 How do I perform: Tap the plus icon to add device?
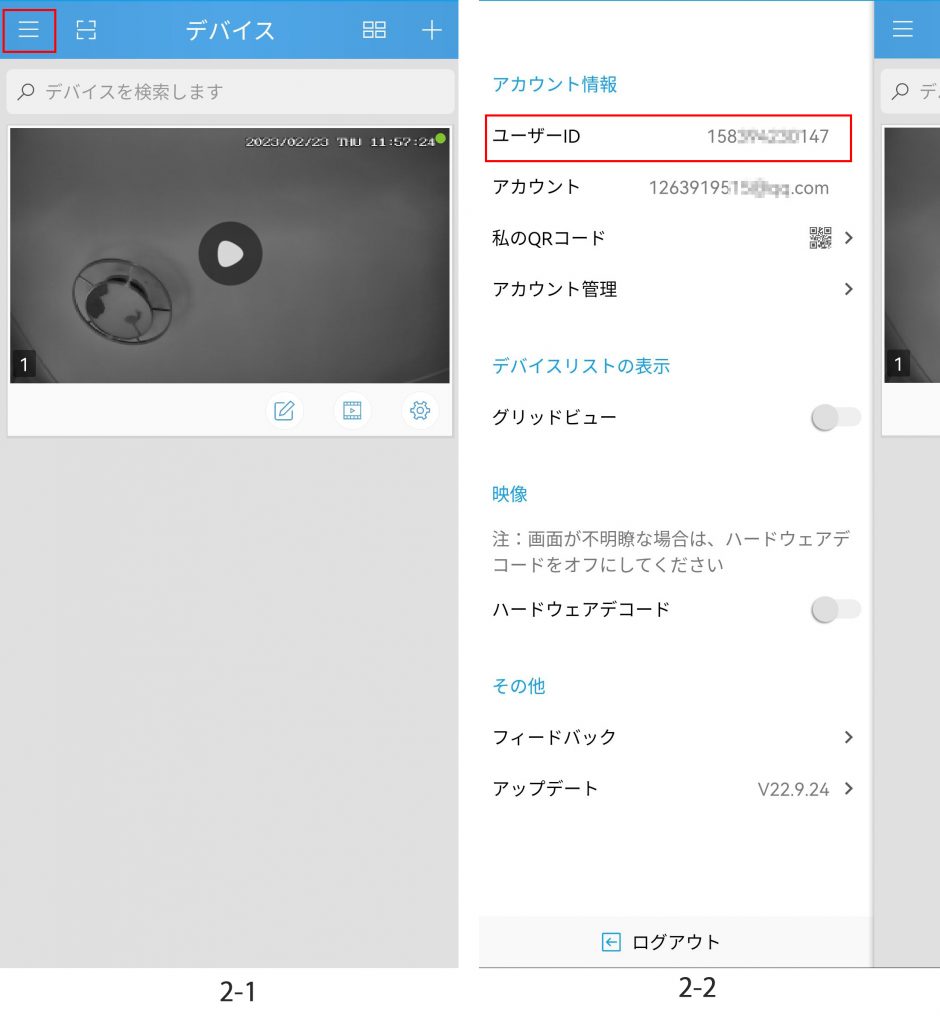(x=431, y=30)
